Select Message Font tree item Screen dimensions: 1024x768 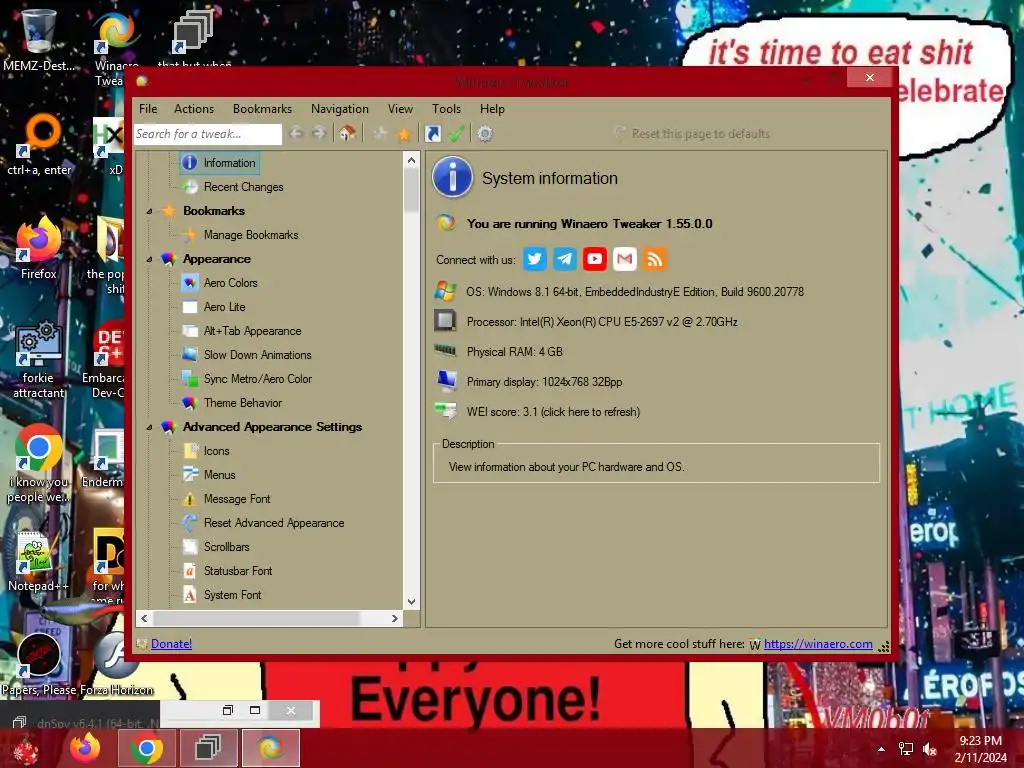click(236, 499)
